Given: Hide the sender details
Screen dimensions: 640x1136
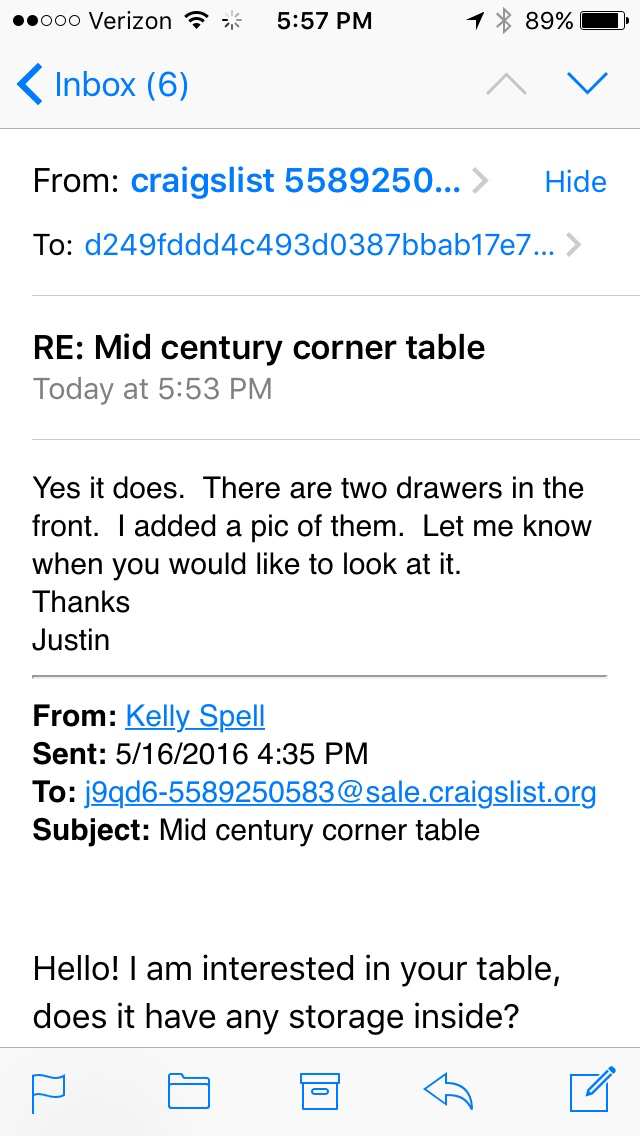Looking at the screenshot, I should pyautogui.click(x=575, y=182).
